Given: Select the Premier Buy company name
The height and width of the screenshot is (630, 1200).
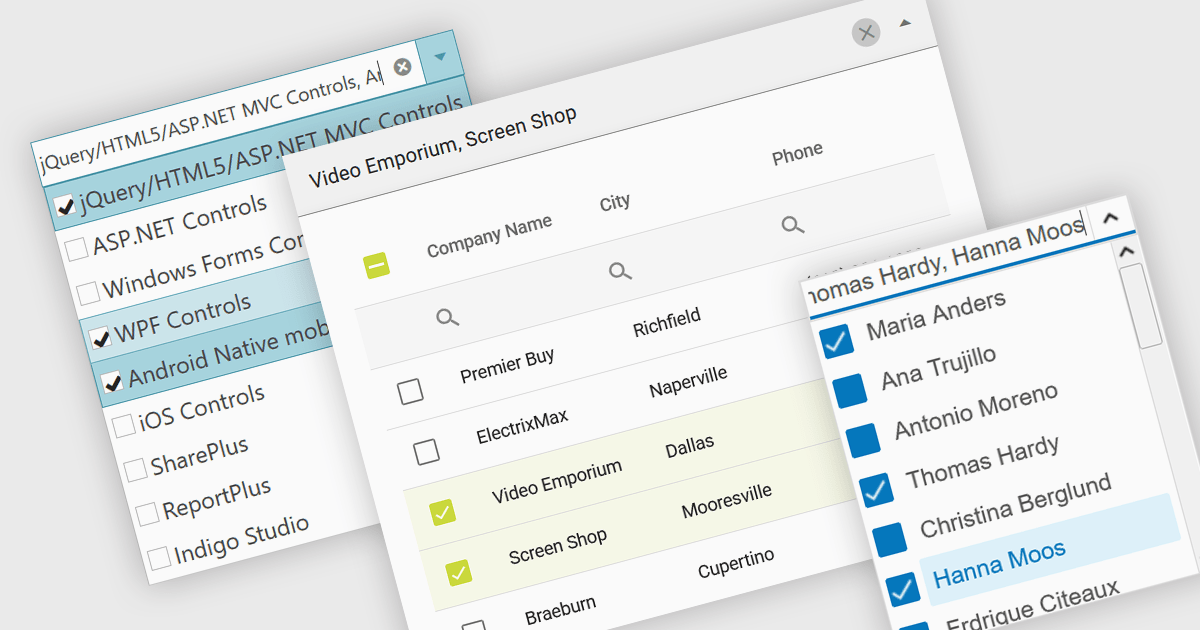Looking at the screenshot, I should pos(507,367).
